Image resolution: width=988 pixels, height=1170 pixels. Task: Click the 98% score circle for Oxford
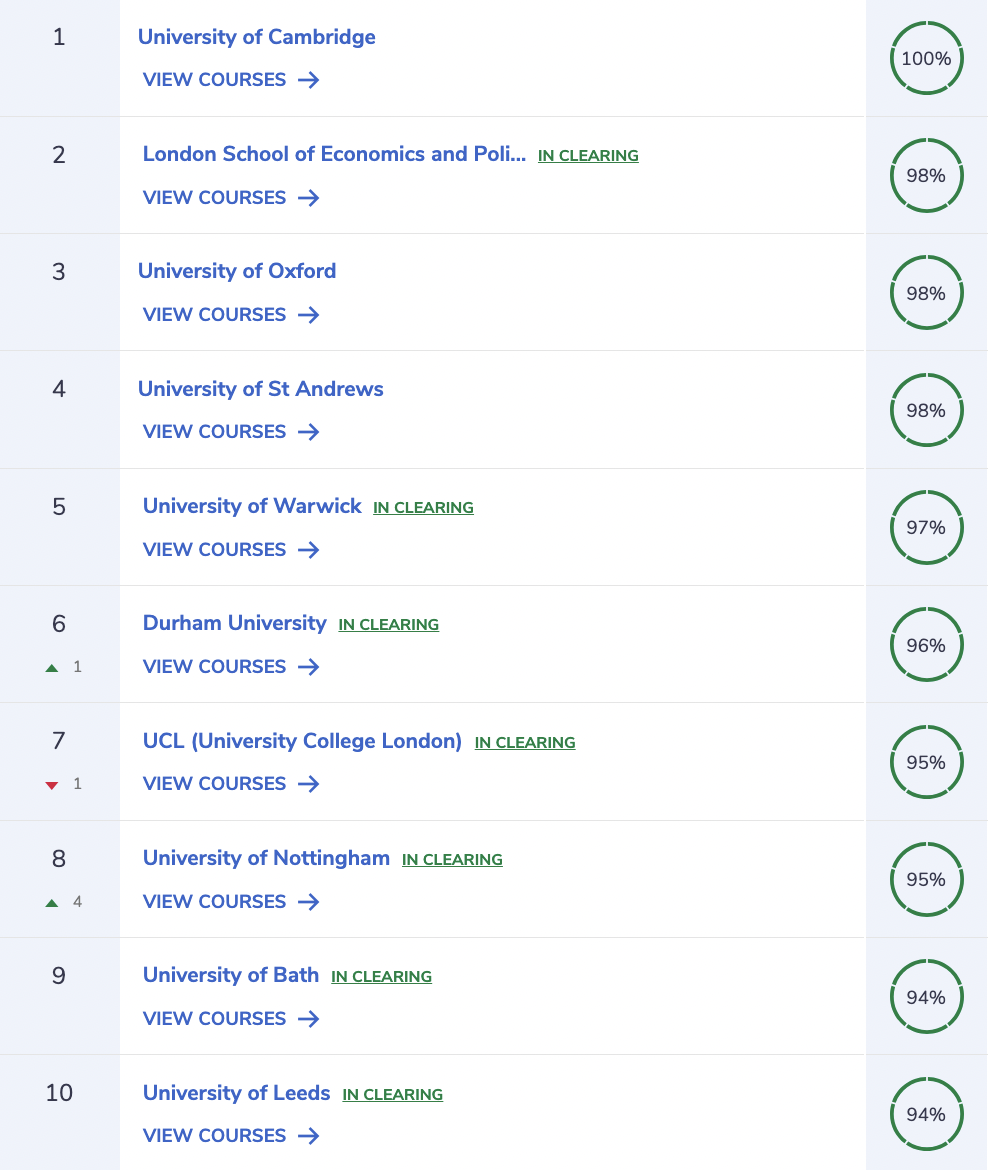927,293
